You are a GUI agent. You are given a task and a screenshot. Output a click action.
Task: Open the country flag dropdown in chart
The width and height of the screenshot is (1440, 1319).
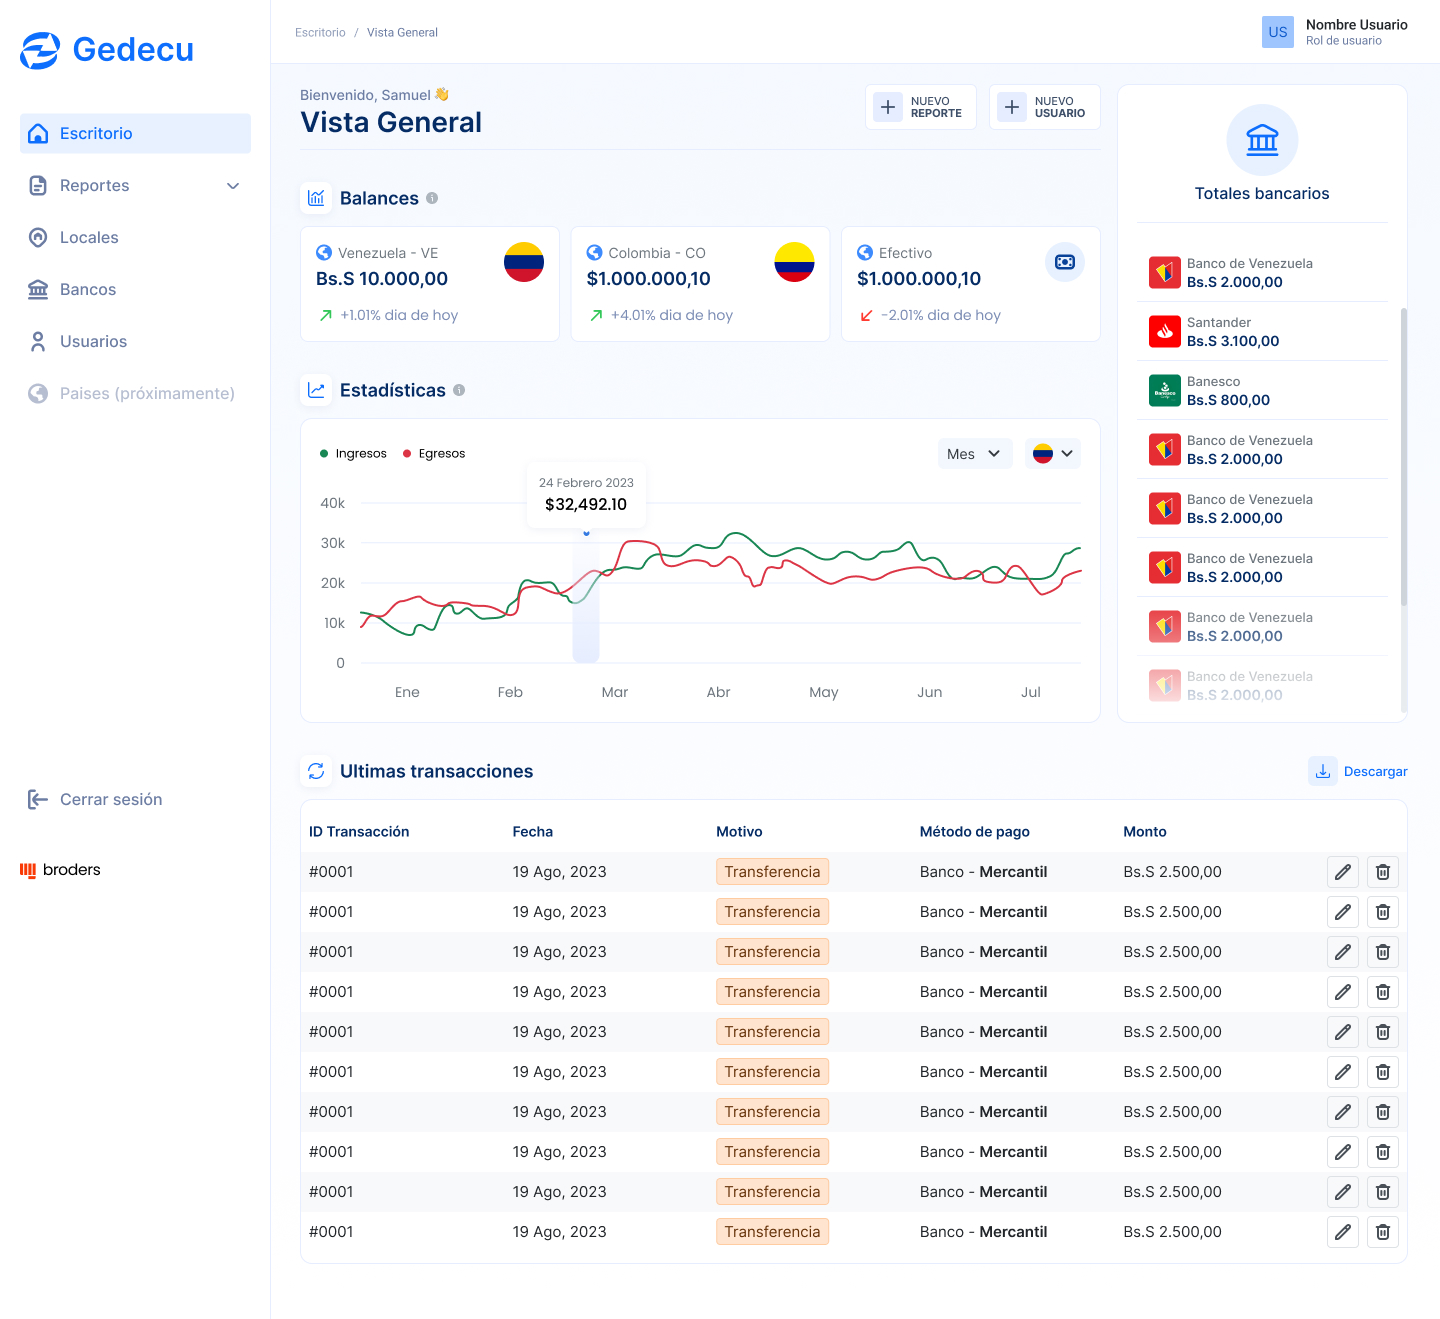(1053, 454)
